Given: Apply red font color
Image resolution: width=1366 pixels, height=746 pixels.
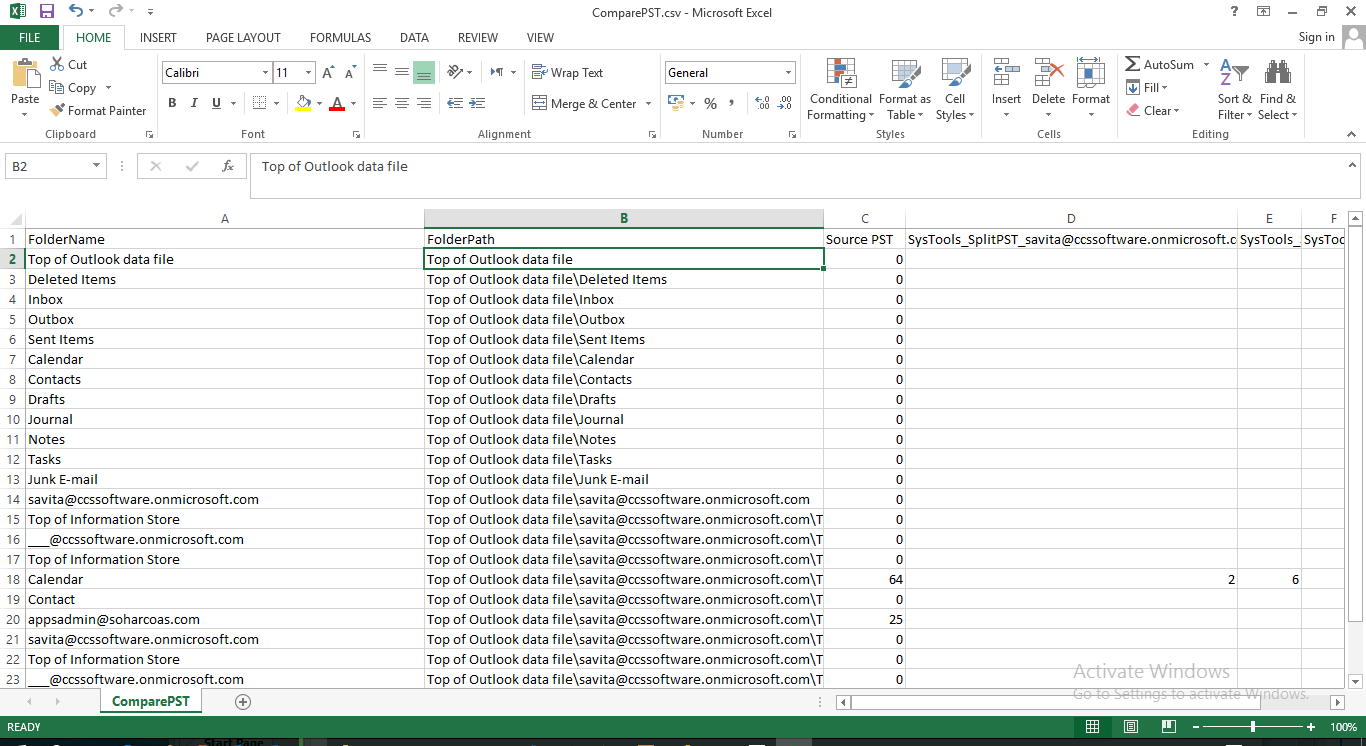Looking at the screenshot, I should [337, 103].
